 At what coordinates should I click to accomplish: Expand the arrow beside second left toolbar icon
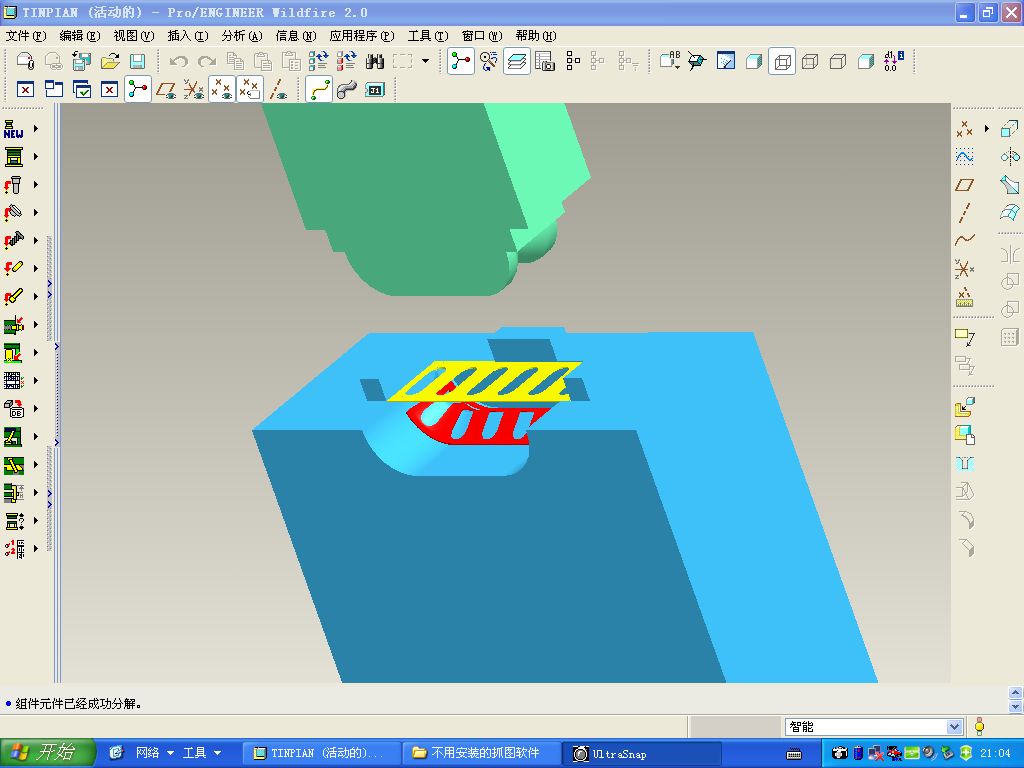36,157
